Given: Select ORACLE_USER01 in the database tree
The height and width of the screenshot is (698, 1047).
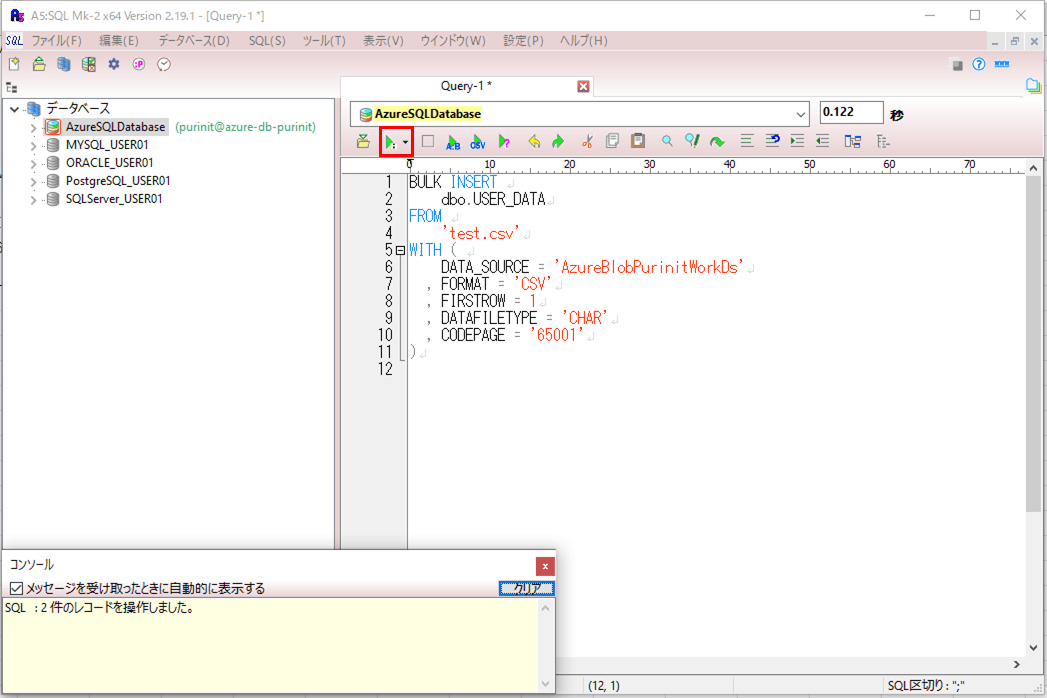Looking at the screenshot, I should tap(110, 163).
